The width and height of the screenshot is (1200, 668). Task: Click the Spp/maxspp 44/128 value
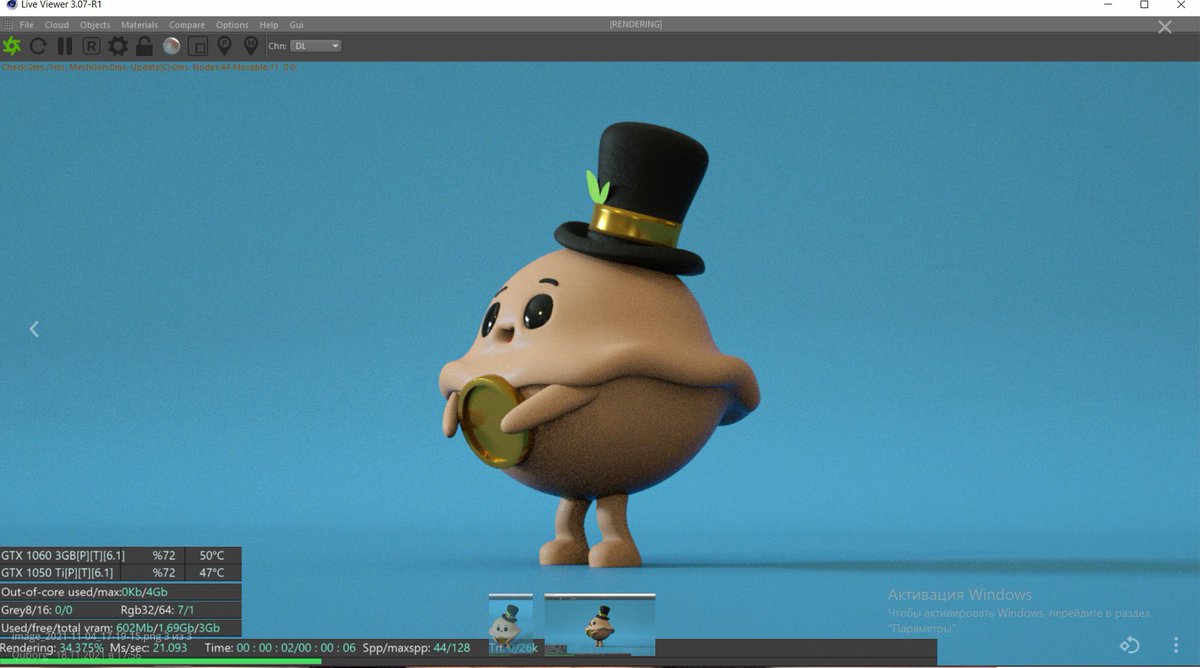pyautogui.click(x=451, y=648)
